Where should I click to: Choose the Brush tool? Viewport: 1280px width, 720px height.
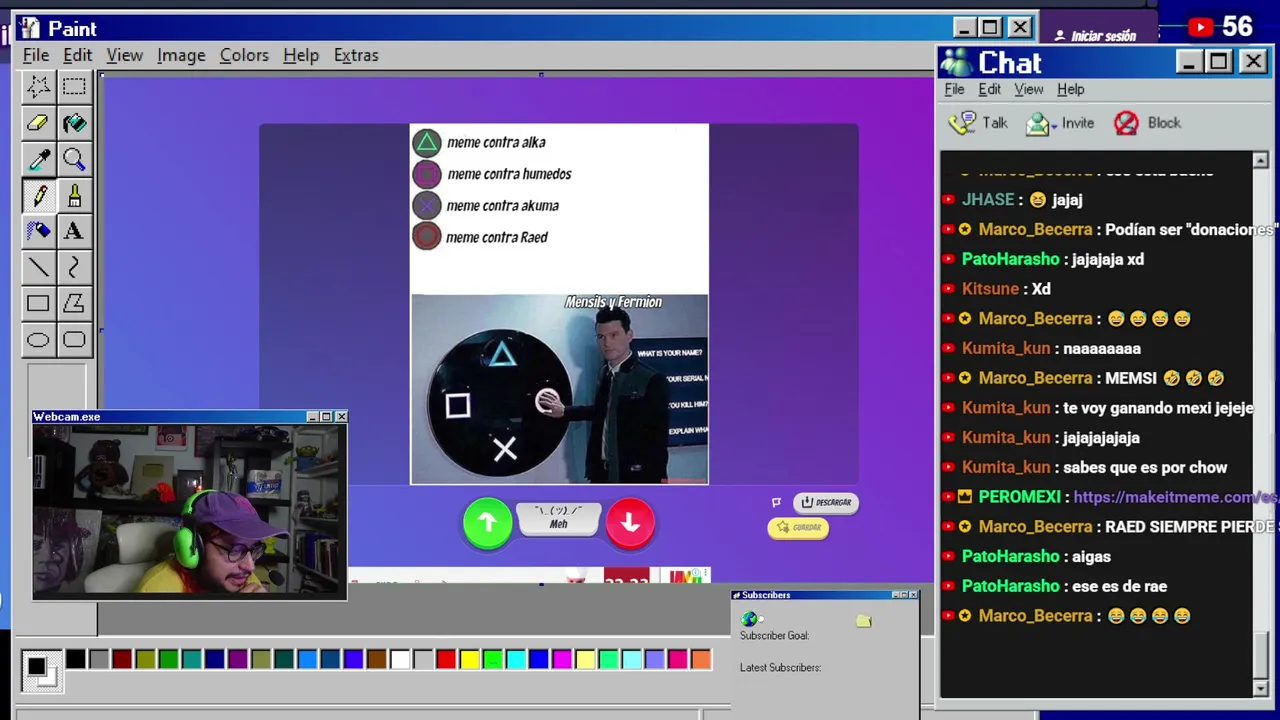[x=74, y=195]
